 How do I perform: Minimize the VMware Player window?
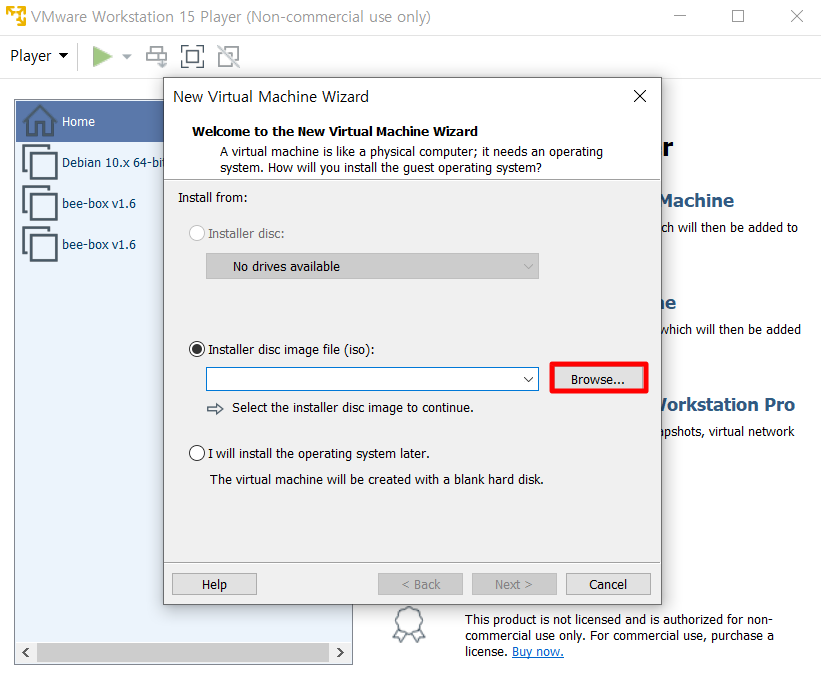coord(680,16)
